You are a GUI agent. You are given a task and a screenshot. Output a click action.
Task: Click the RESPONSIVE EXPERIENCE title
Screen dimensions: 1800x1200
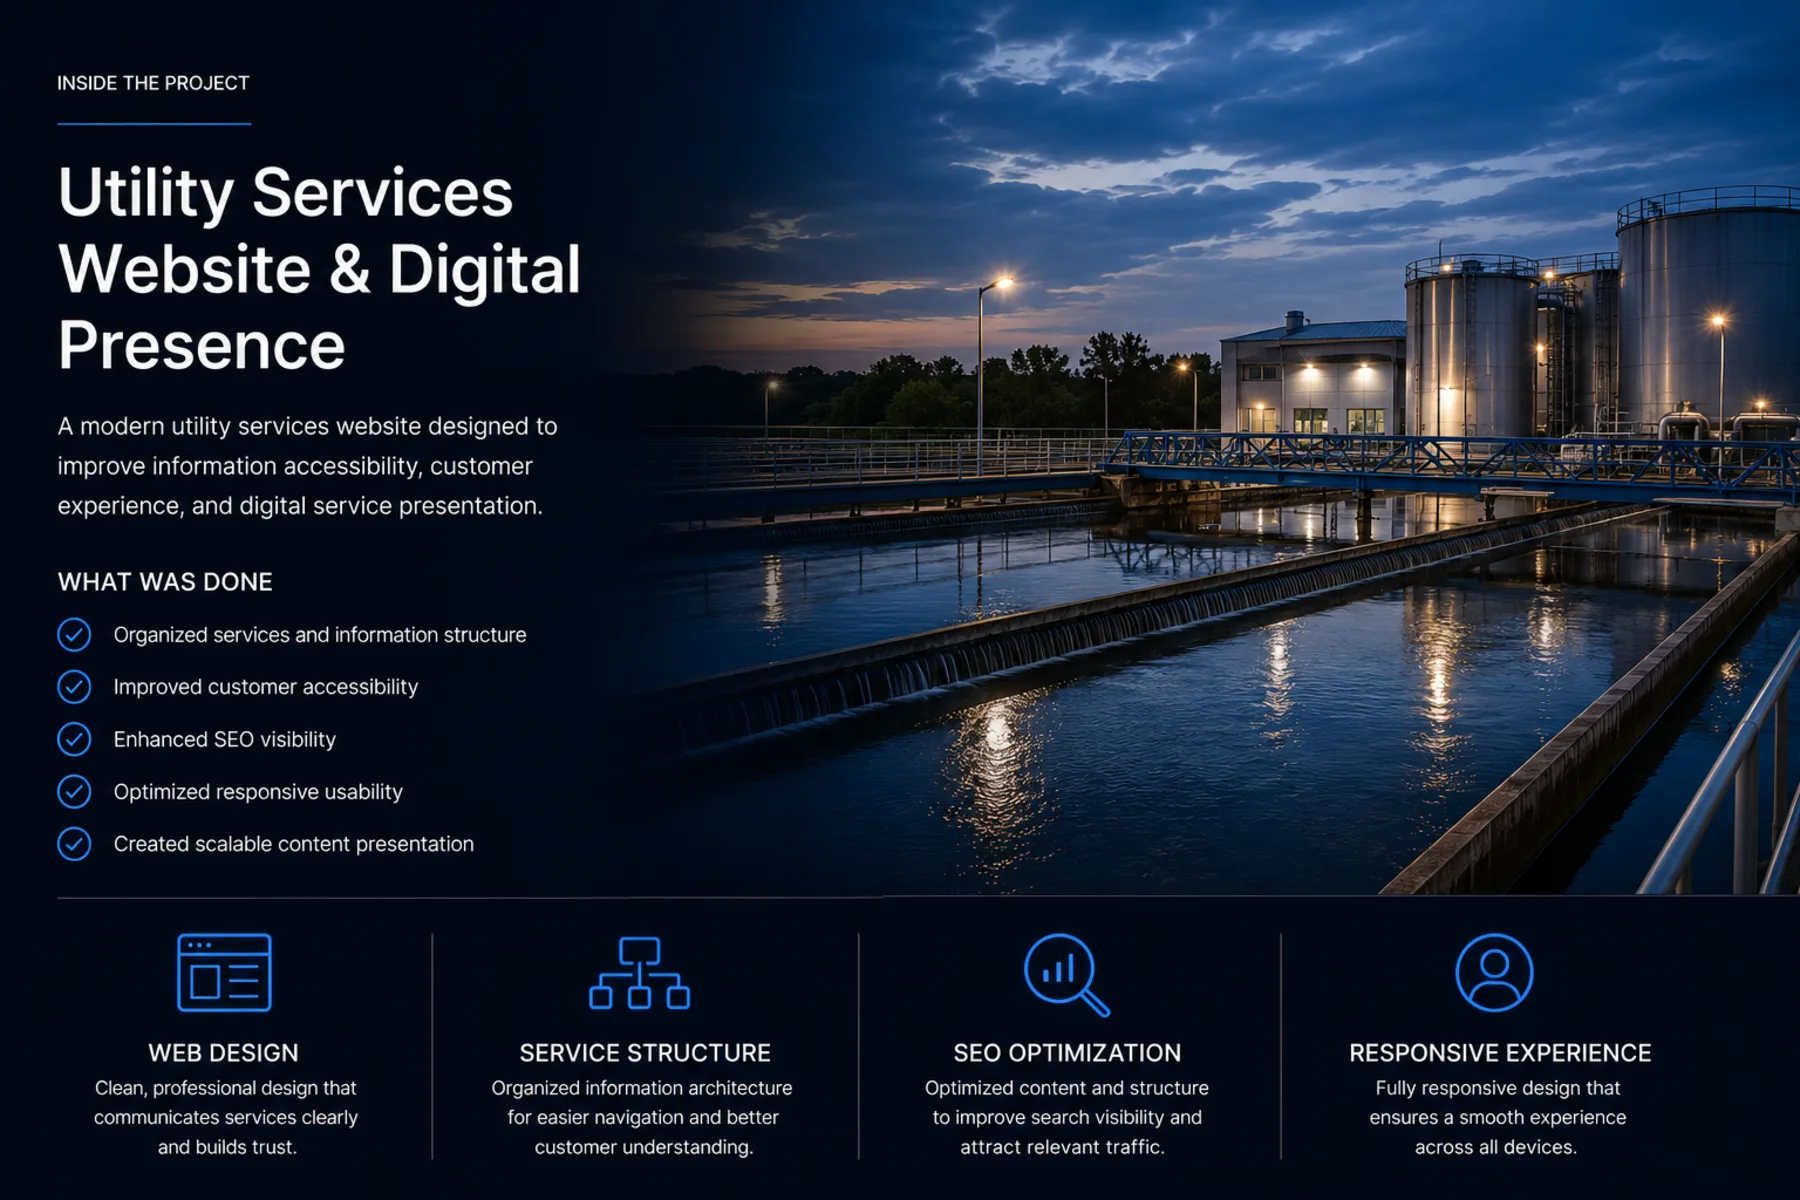1500,1053
